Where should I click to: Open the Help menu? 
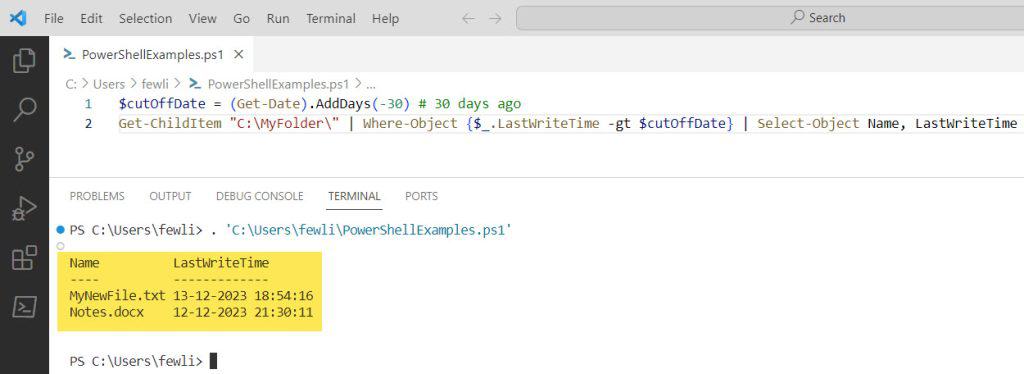(x=385, y=19)
